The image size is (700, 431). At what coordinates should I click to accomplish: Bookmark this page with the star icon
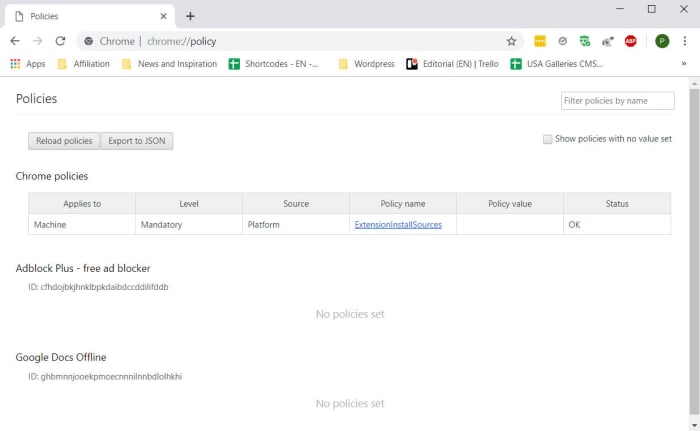(x=511, y=41)
